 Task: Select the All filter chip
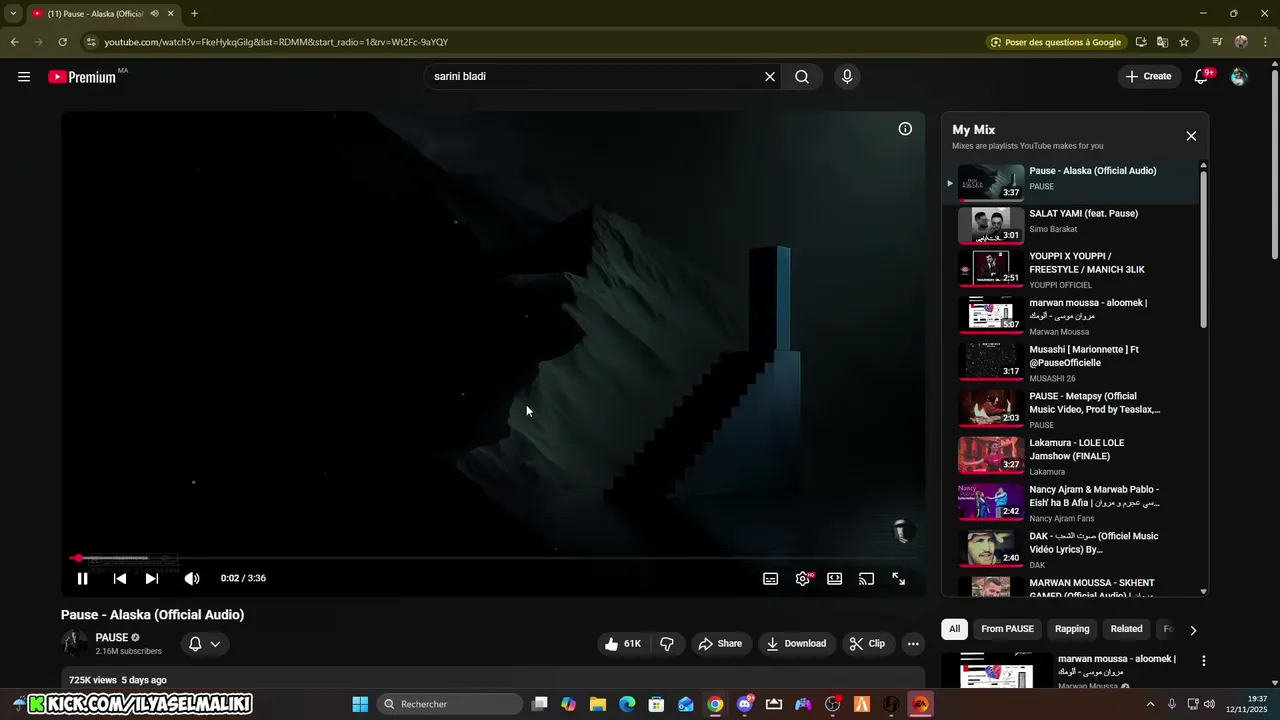click(x=955, y=629)
